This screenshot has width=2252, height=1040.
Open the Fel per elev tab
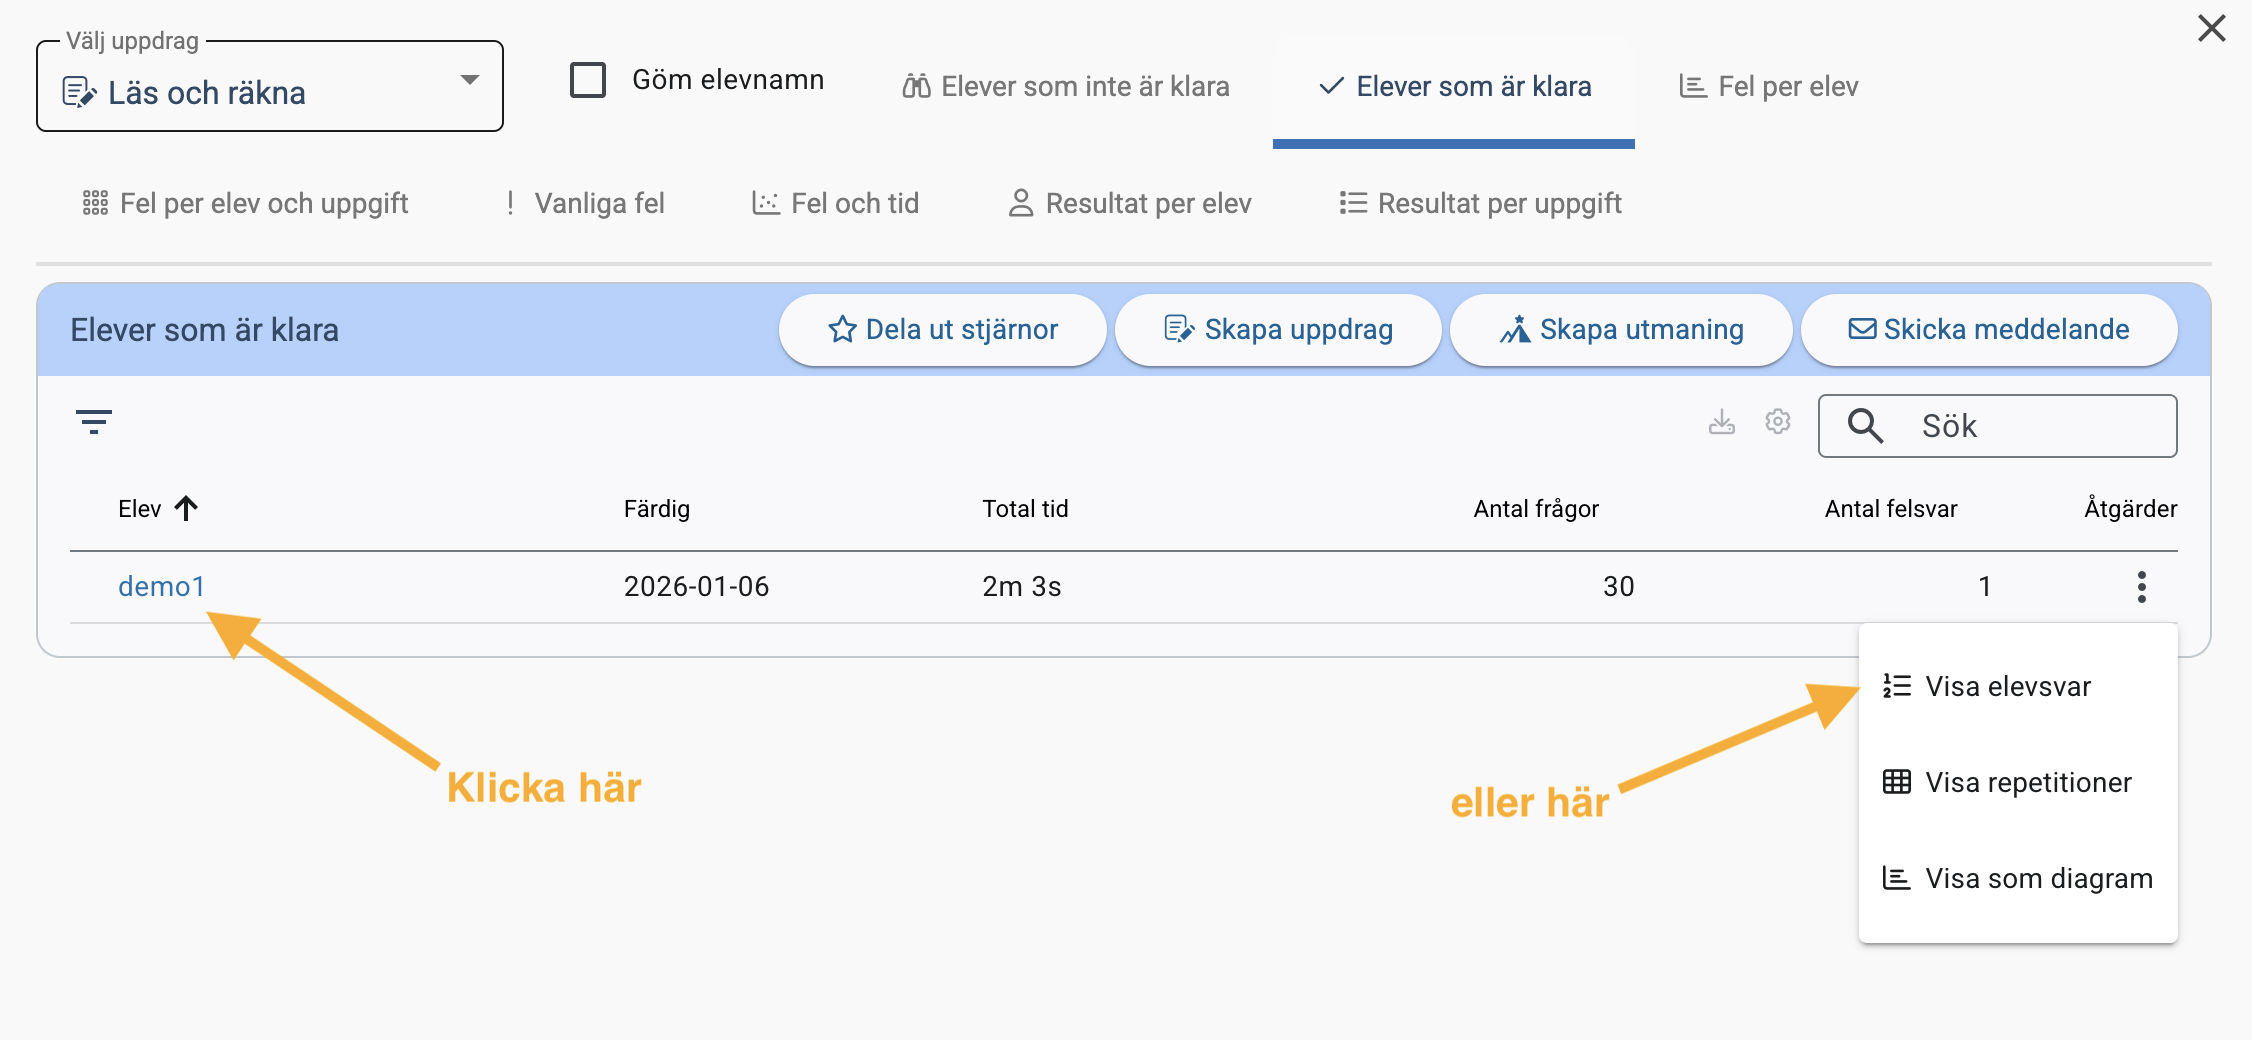tap(1768, 87)
